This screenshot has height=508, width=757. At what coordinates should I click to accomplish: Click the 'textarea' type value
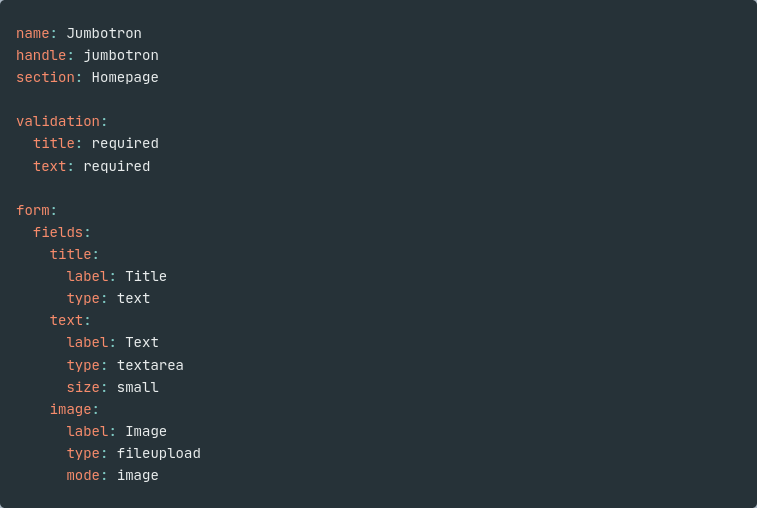(x=150, y=365)
